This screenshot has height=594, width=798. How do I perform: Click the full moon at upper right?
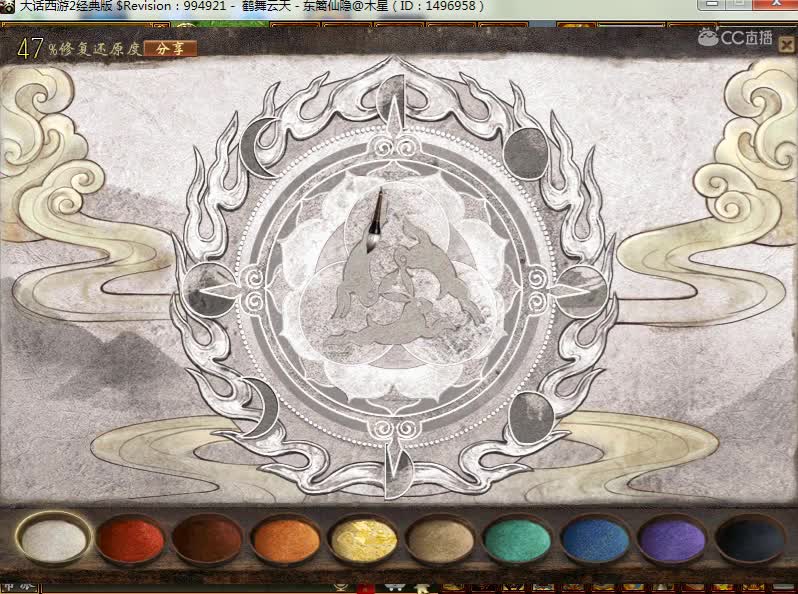tap(526, 153)
